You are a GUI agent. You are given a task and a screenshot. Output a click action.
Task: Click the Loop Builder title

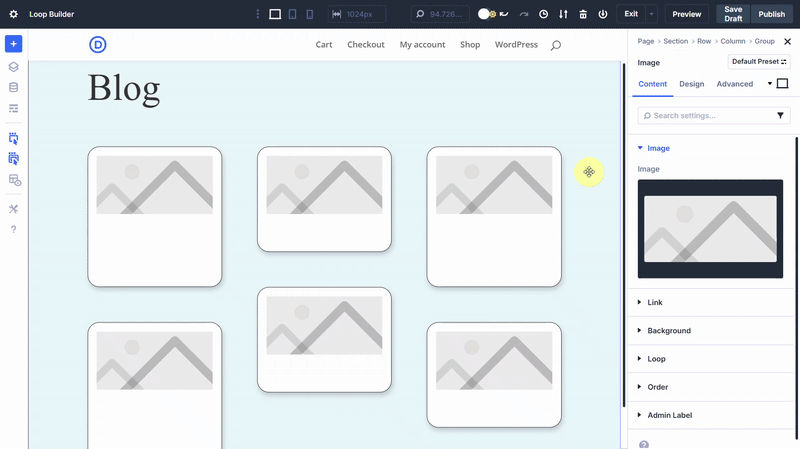(x=52, y=14)
